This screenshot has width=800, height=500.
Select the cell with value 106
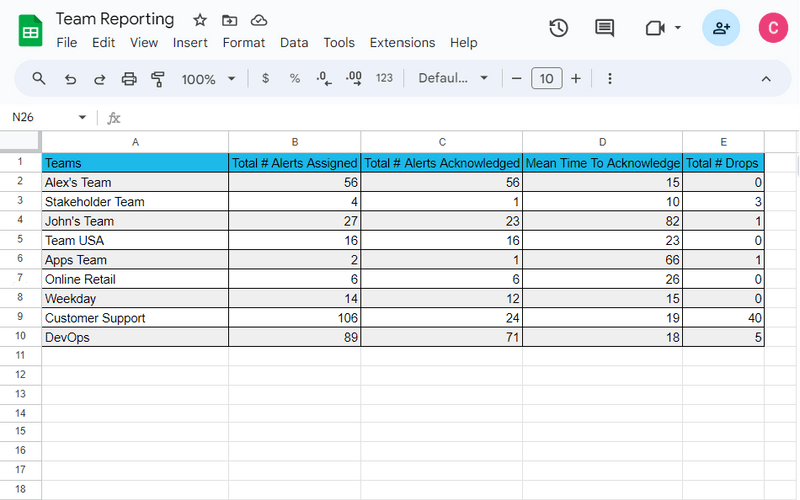tap(295, 318)
